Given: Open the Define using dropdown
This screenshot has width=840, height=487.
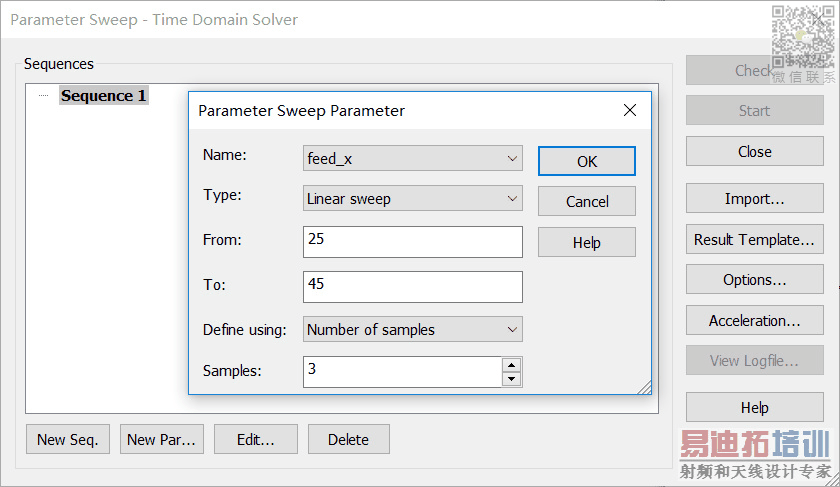Looking at the screenshot, I should [412, 329].
